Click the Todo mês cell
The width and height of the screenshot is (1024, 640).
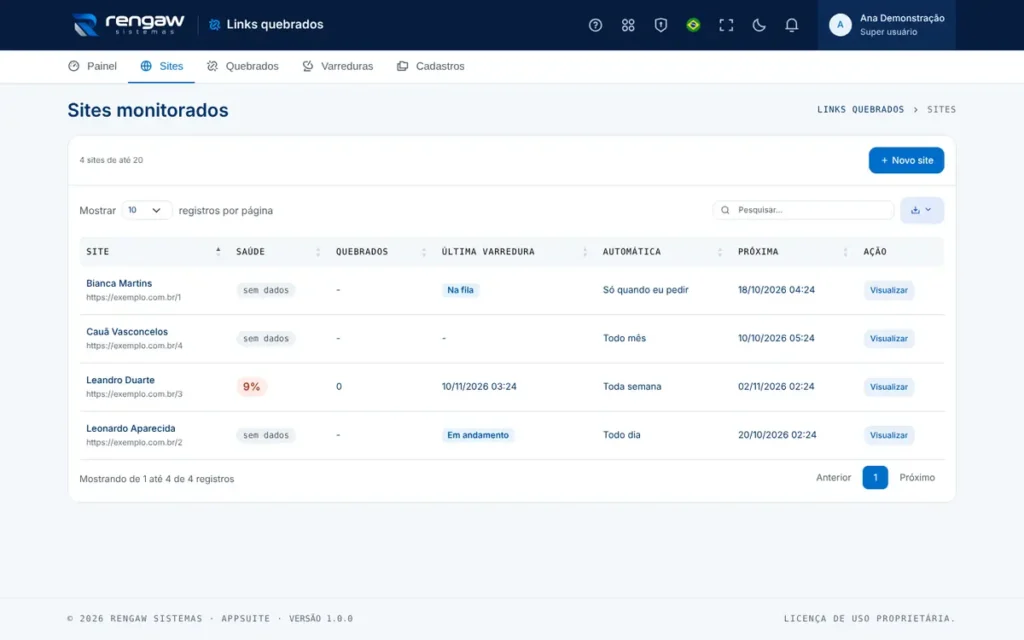[624, 338]
